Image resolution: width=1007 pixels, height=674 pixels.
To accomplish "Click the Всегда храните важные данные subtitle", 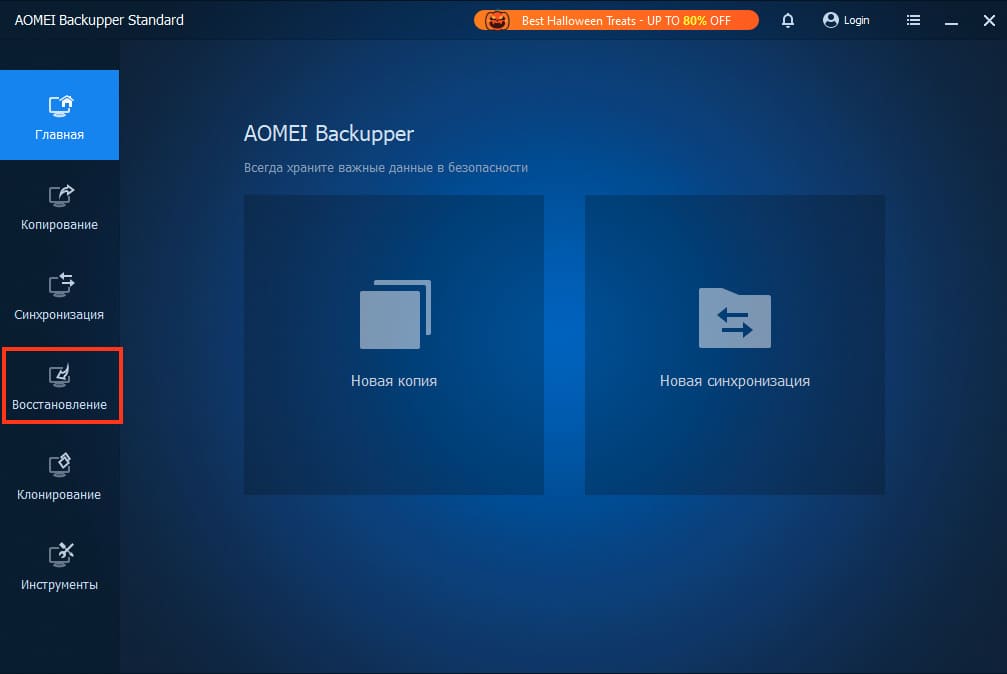I will tap(385, 168).
